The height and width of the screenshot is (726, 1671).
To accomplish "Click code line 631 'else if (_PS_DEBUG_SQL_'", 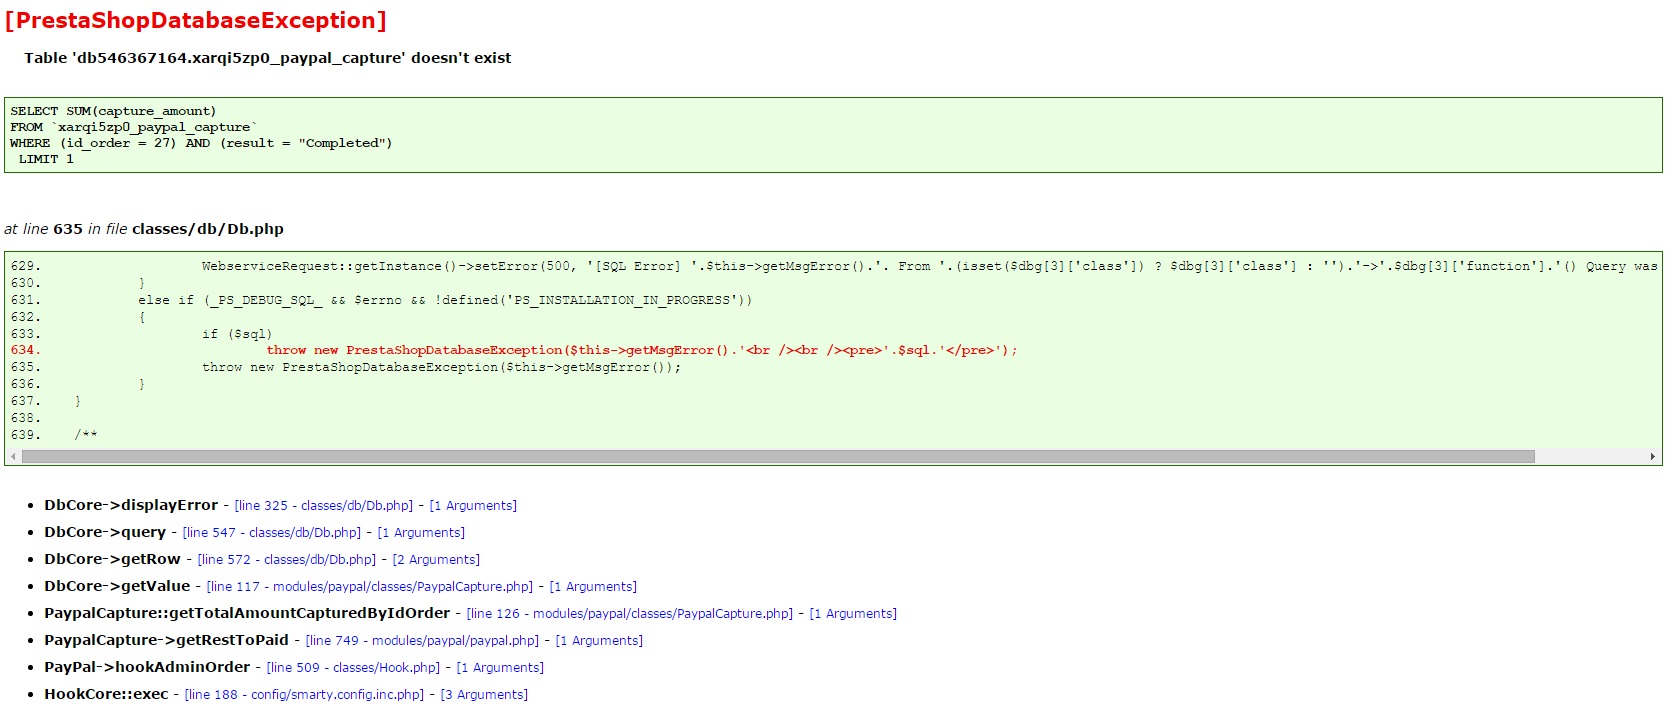I will pyautogui.click(x=445, y=300).
